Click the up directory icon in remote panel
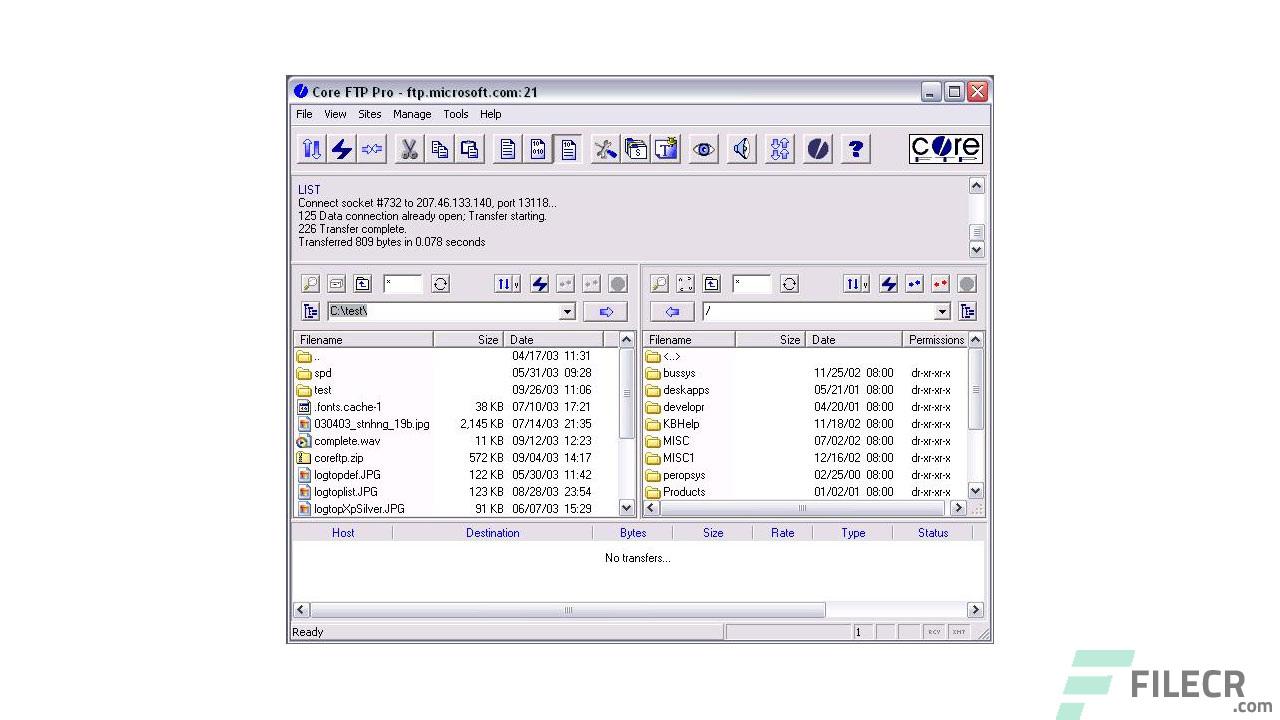 (x=711, y=284)
